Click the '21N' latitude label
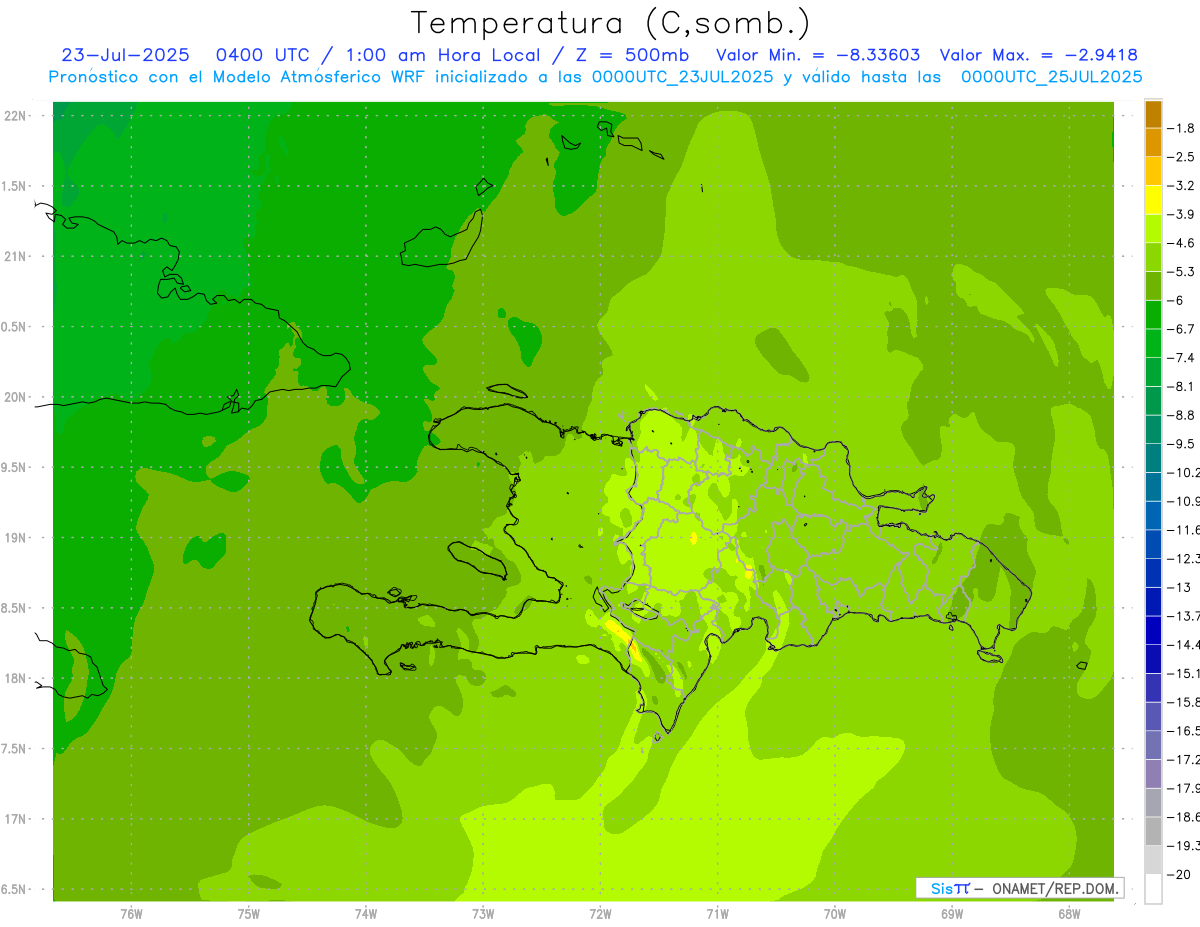The image size is (1200, 927). 14,256
